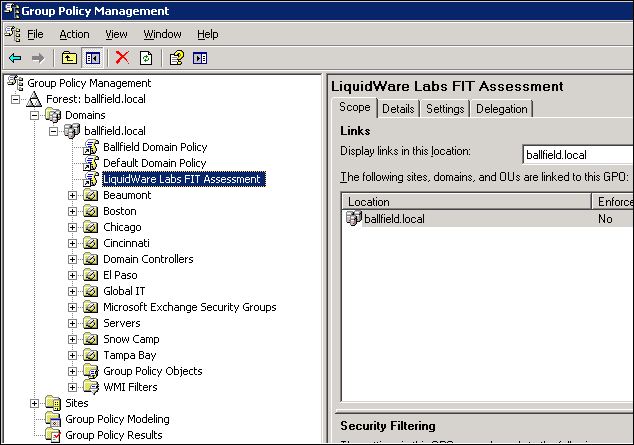Open the Help toolbar icon

coord(176,58)
